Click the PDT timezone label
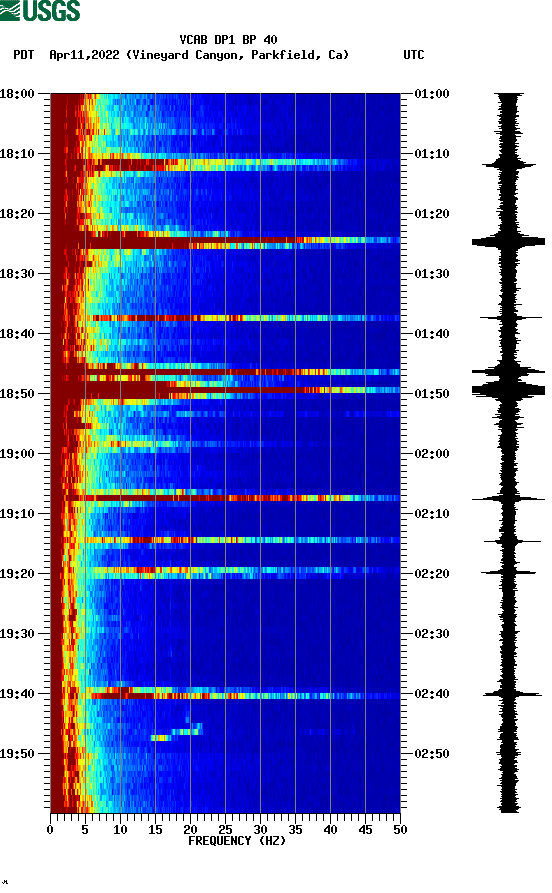This screenshot has height=893, width=552. pyautogui.click(x=23, y=55)
